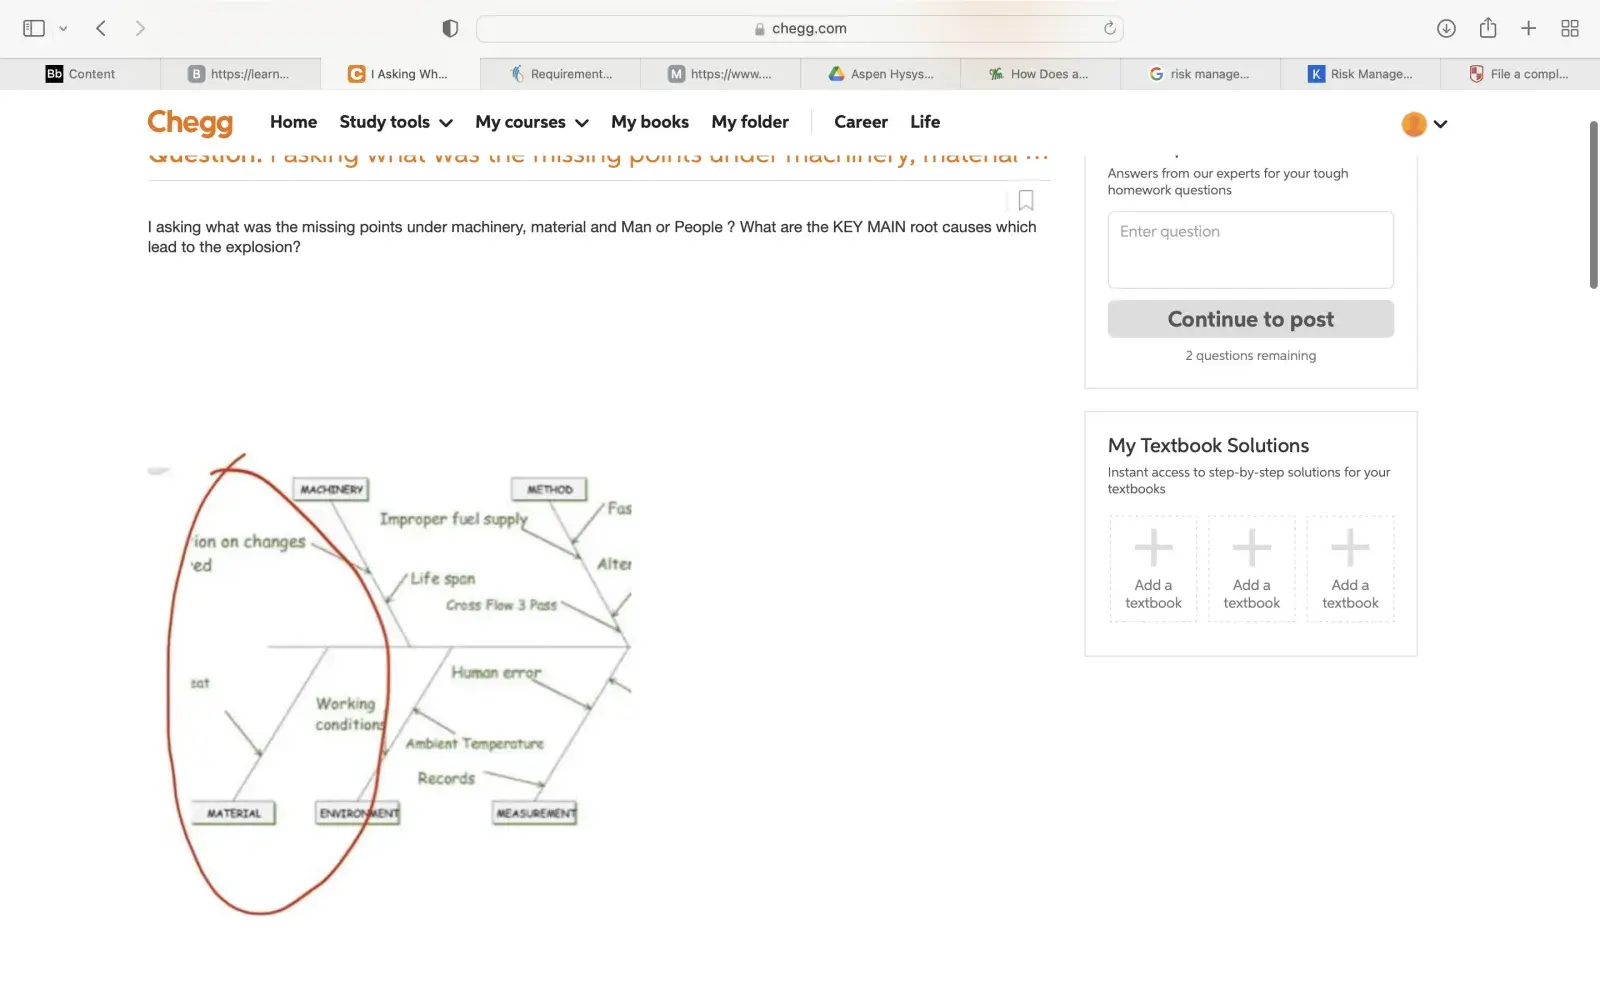Switch to the Aspen Hysys tab
1600x1000 pixels.
(881, 74)
